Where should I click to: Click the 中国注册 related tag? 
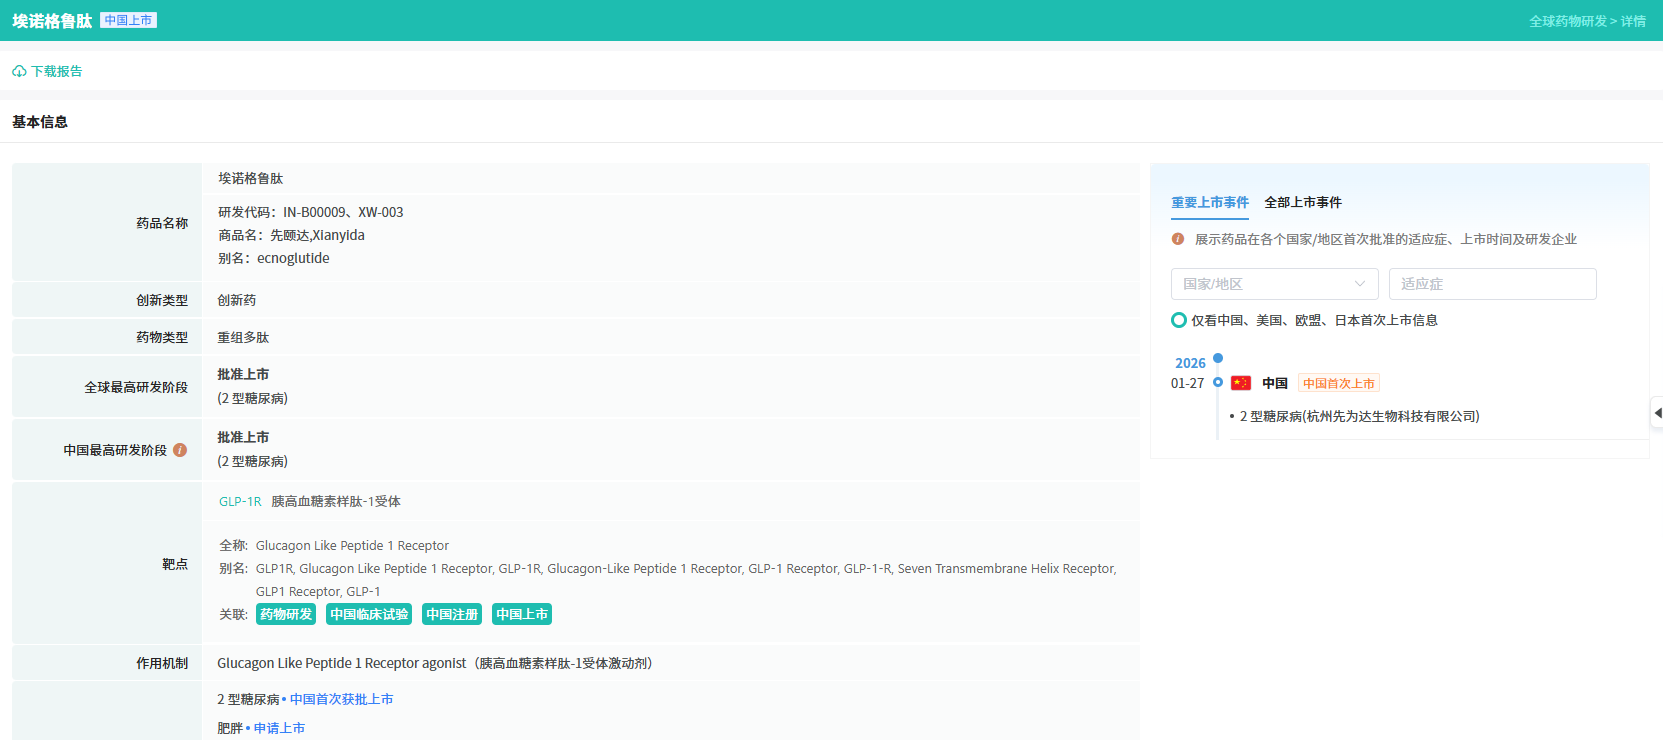point(452,614)
